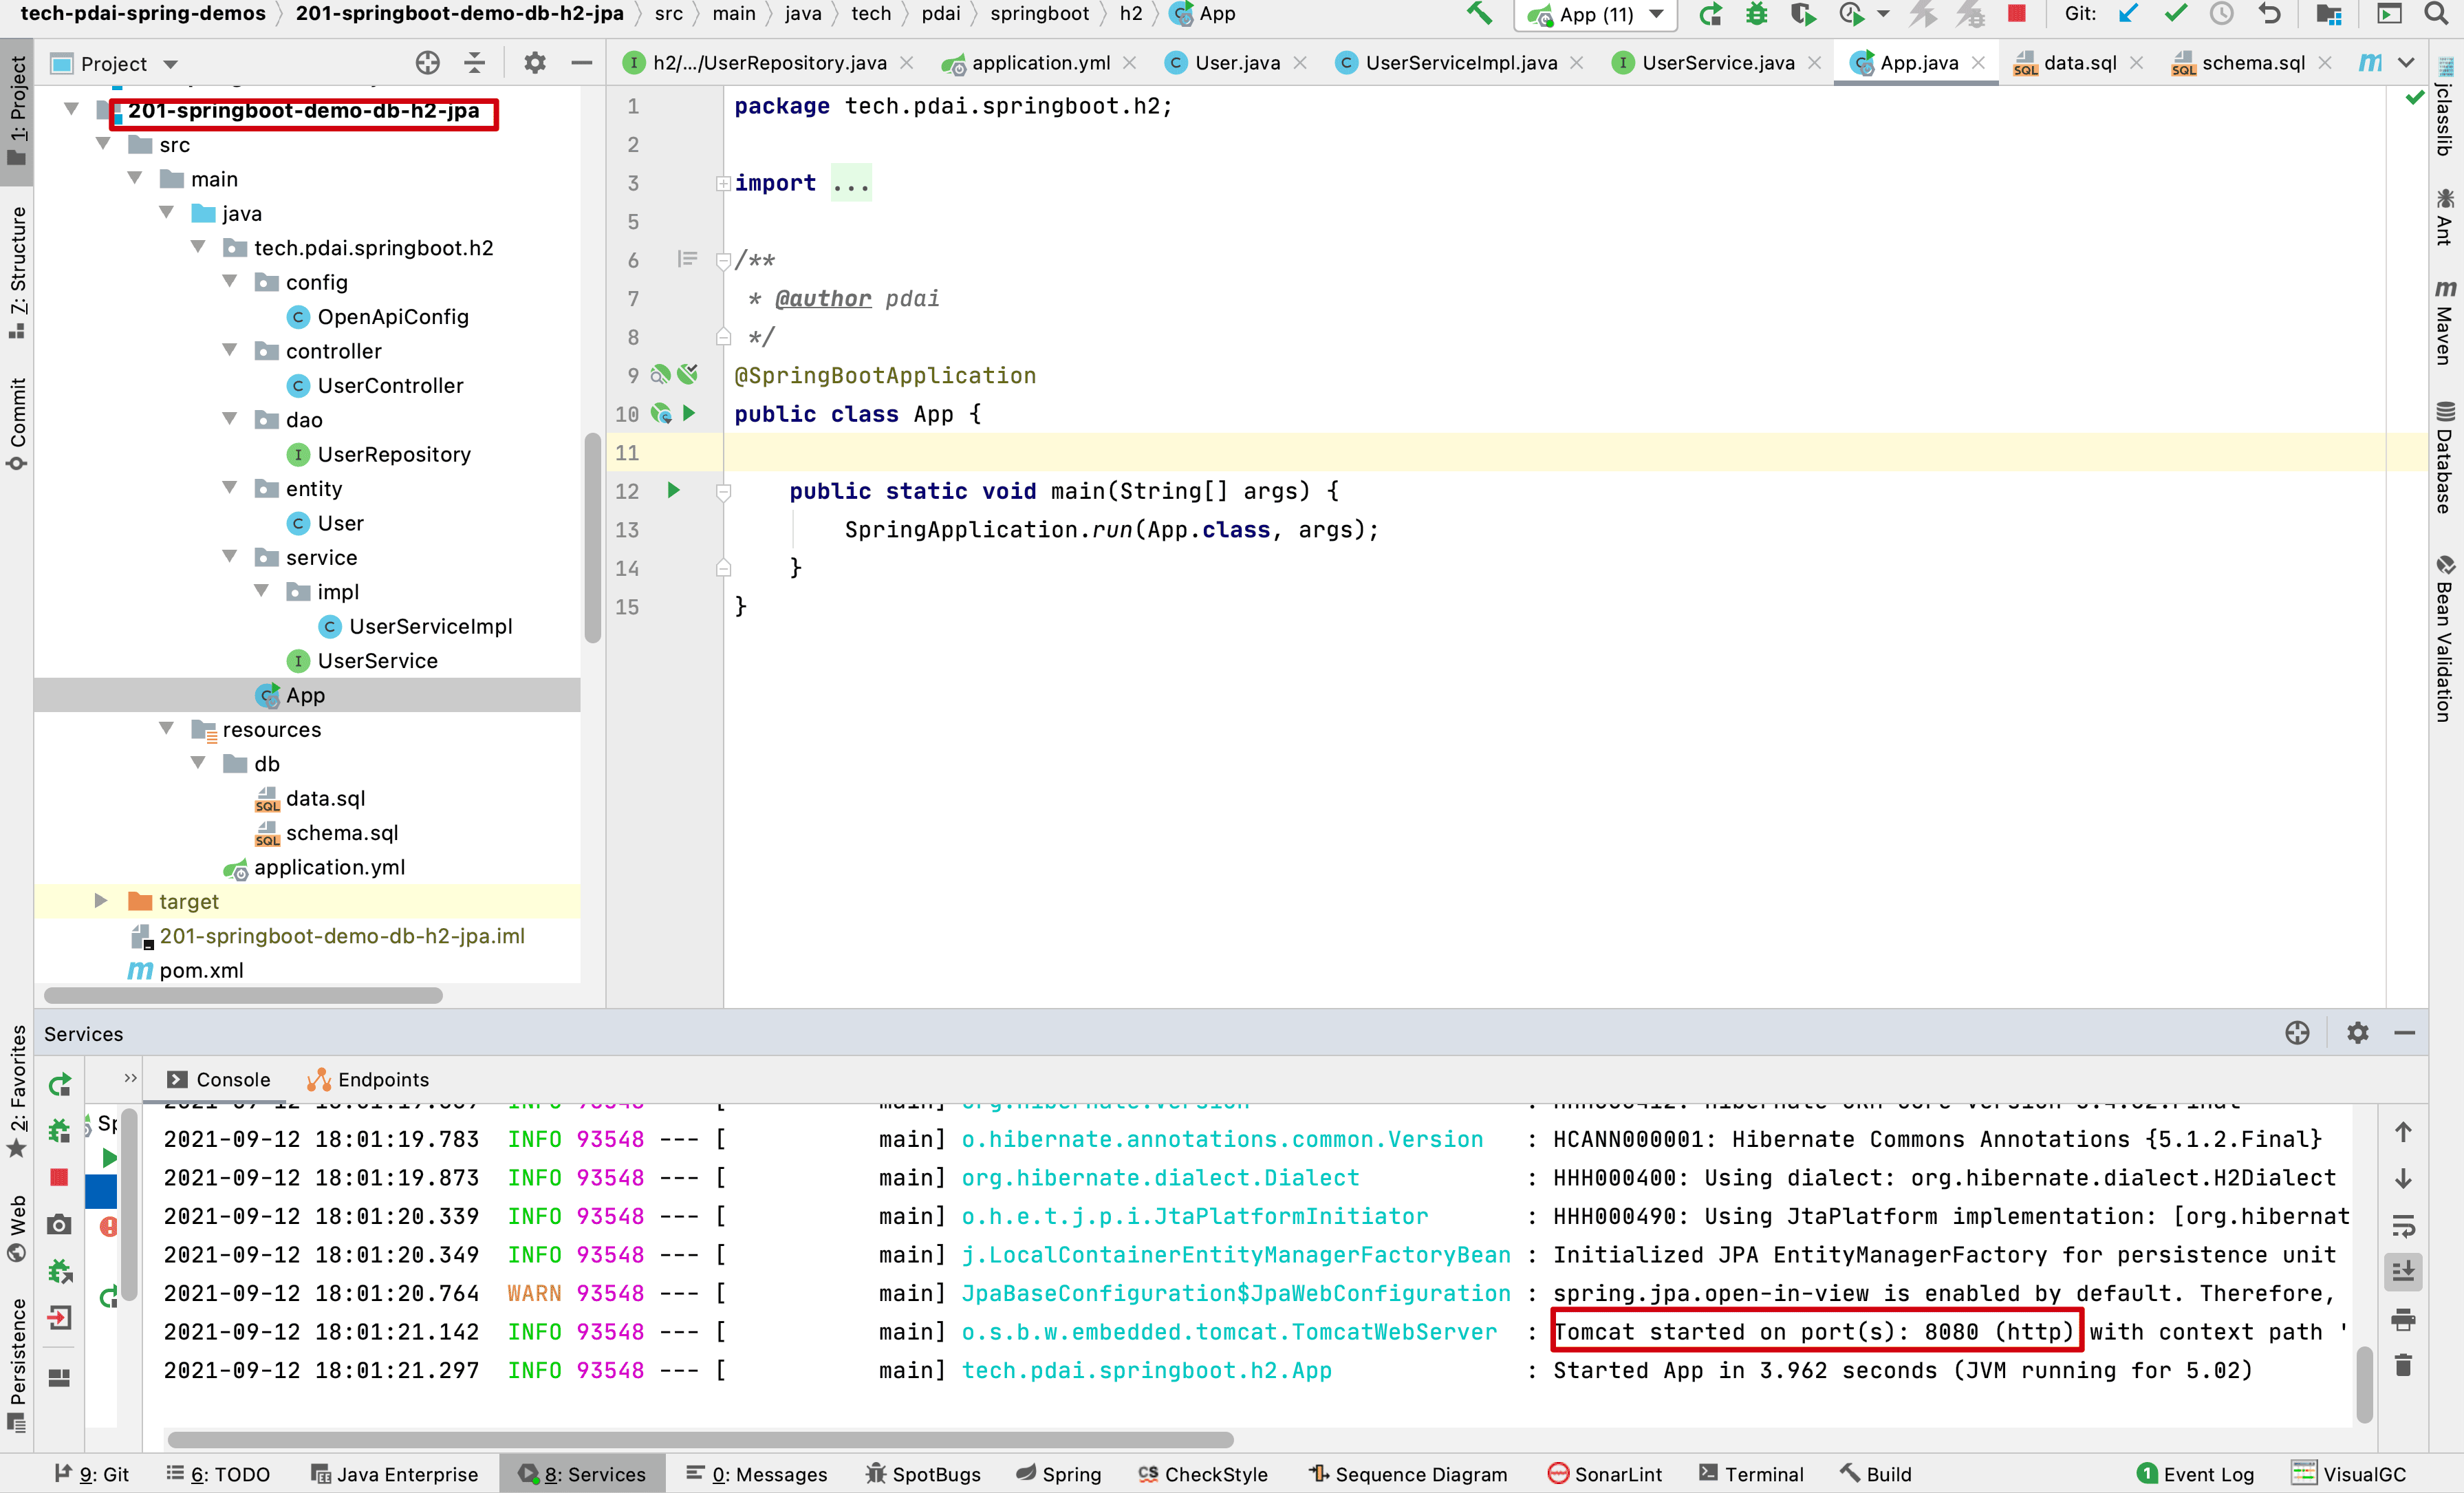This screenshot has height=1493, width=2464.
Task: Click the Search Everywhere magnifier icon
Action: tap(2436, 14)
